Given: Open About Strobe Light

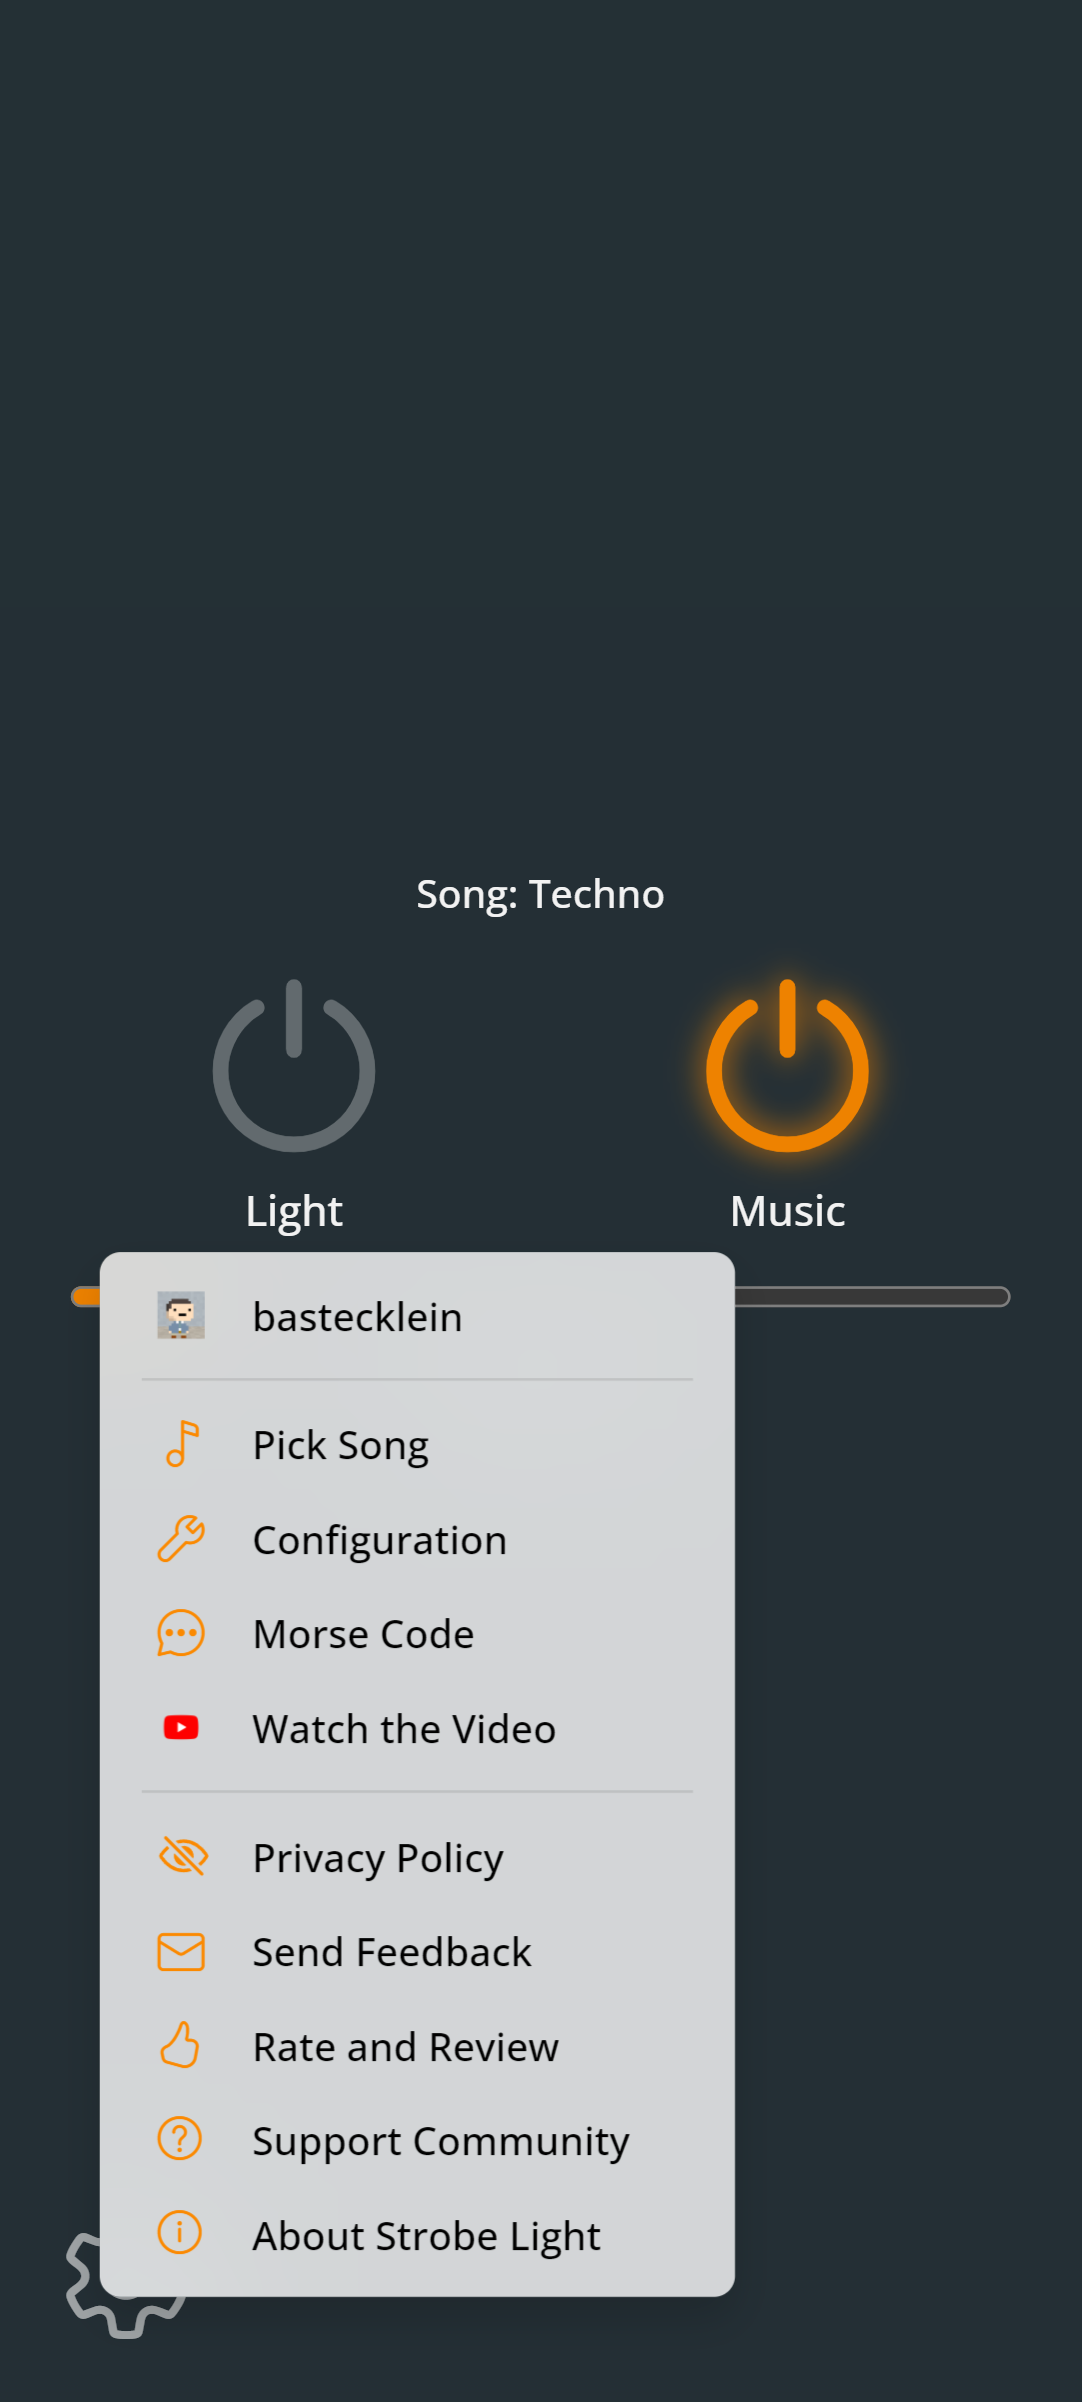Looking at the screenshot, I should (x=426, y=2236).
